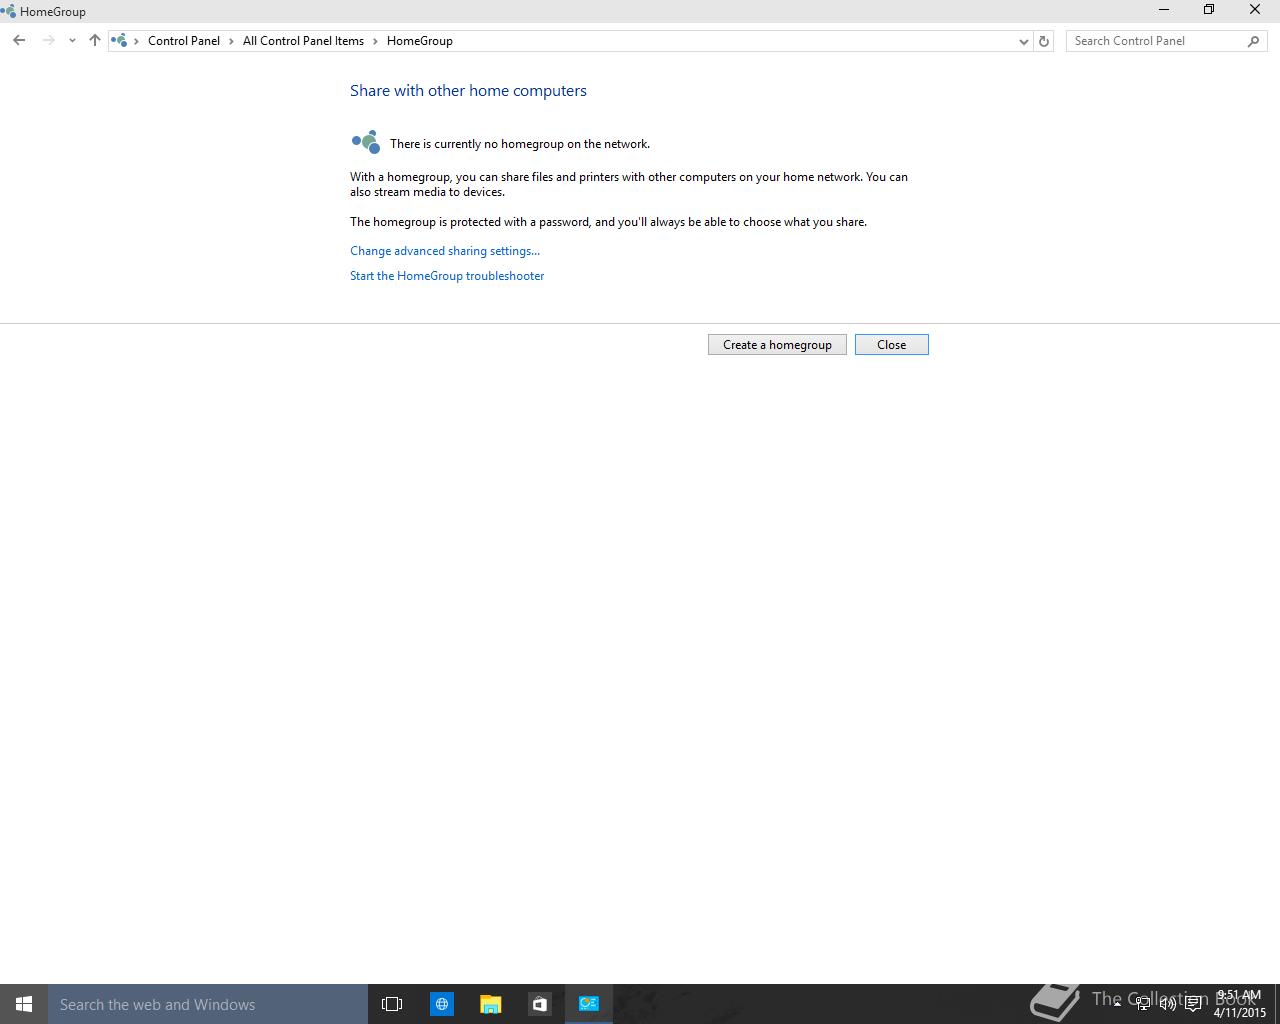
Task: Click the search magnifier icon
Action: pos(1254,41)
